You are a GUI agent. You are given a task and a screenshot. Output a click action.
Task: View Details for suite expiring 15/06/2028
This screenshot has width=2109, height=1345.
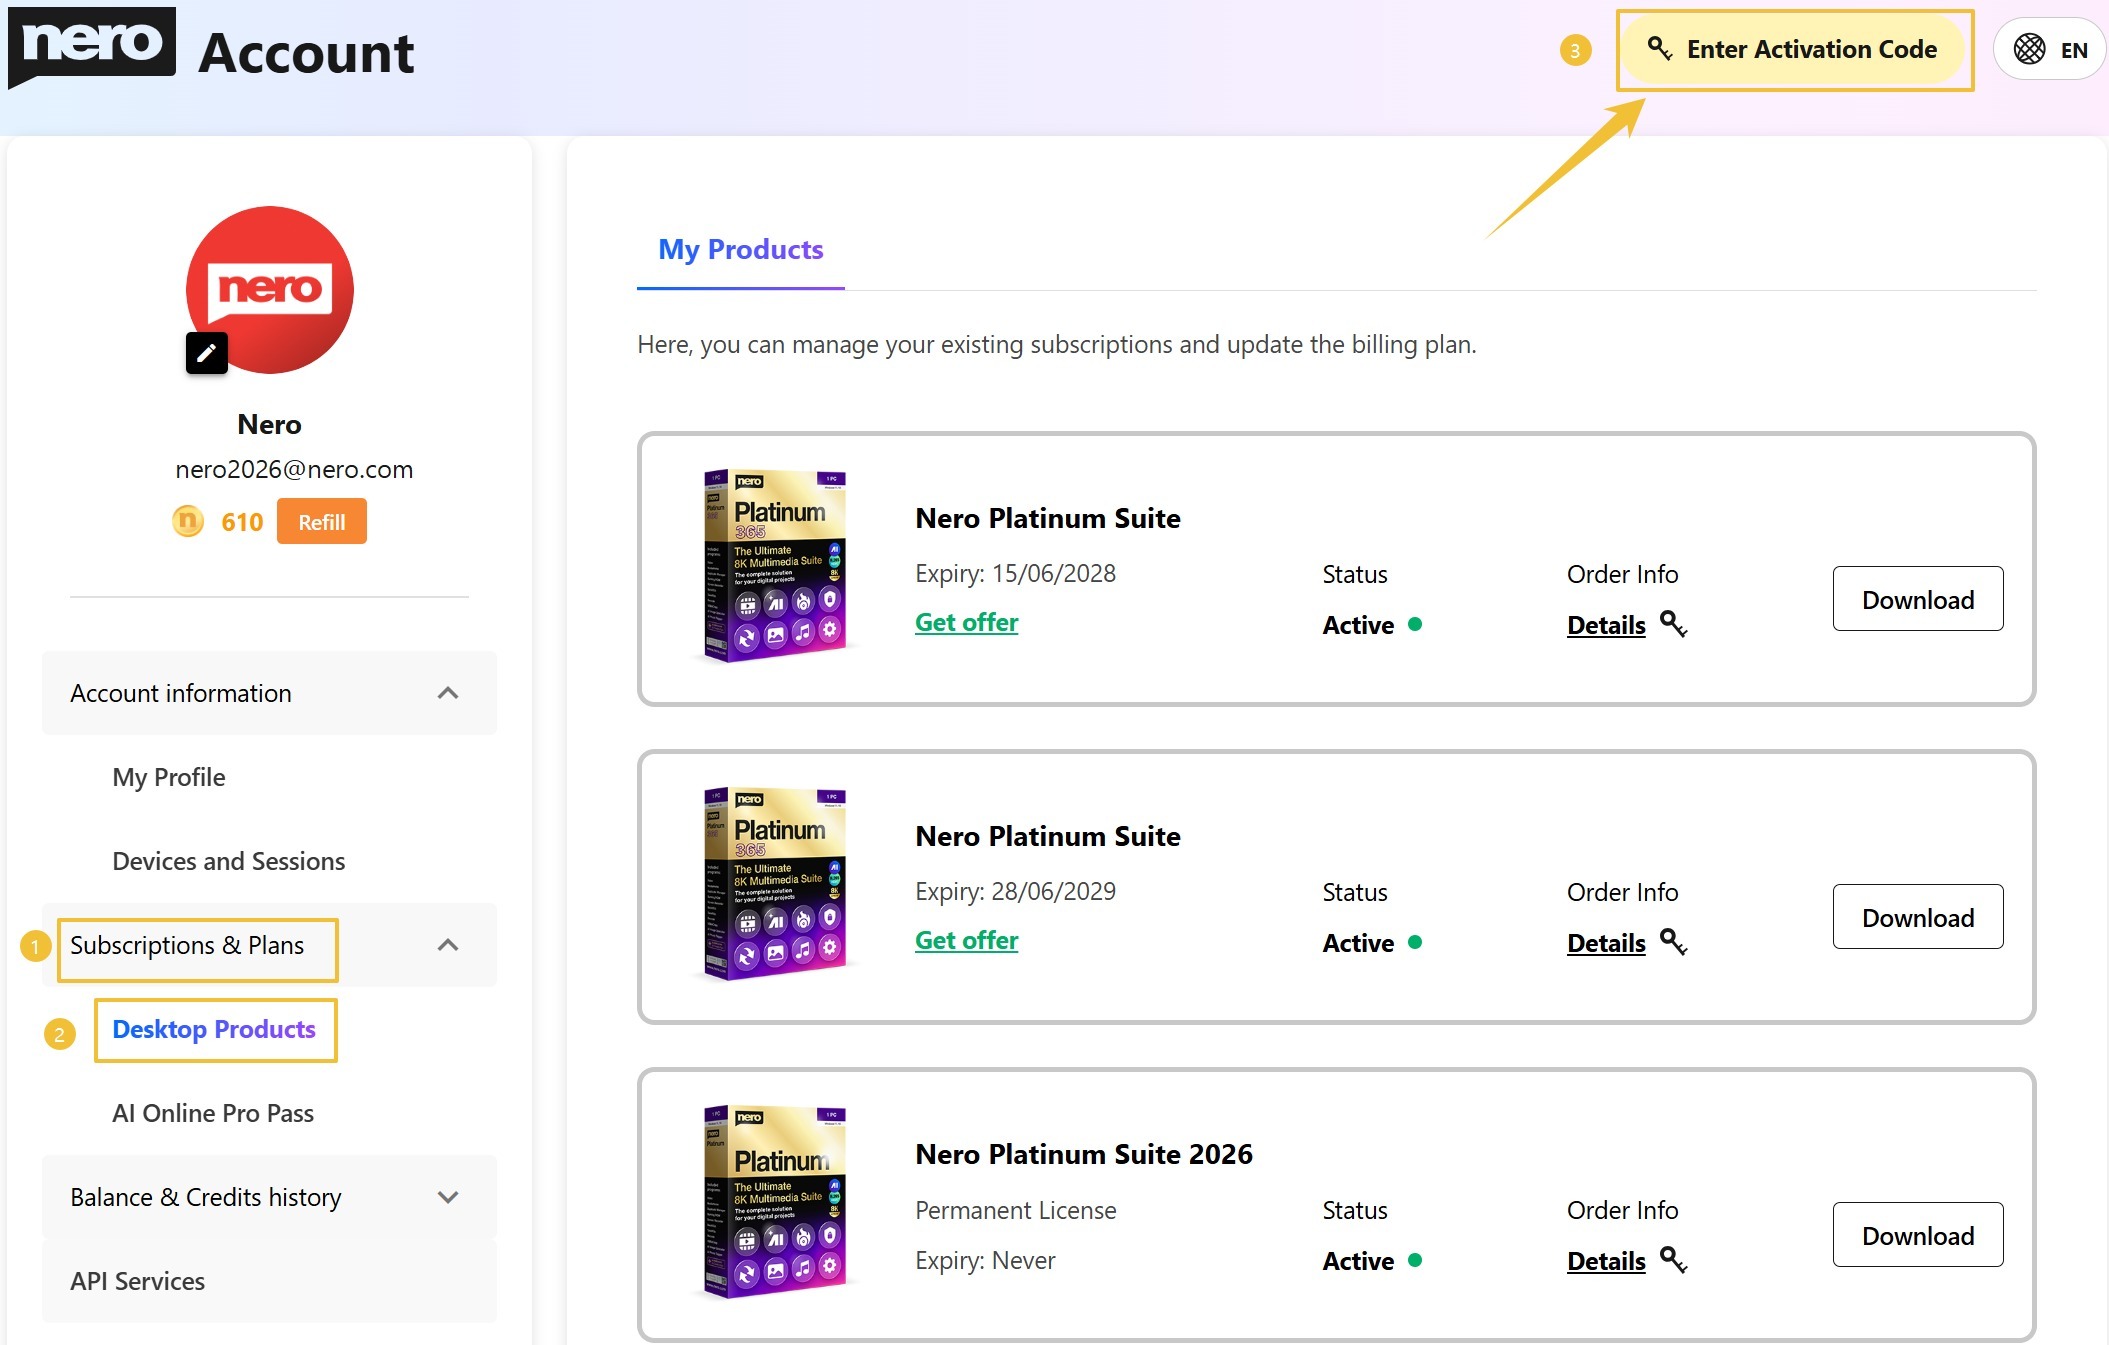1606,625
